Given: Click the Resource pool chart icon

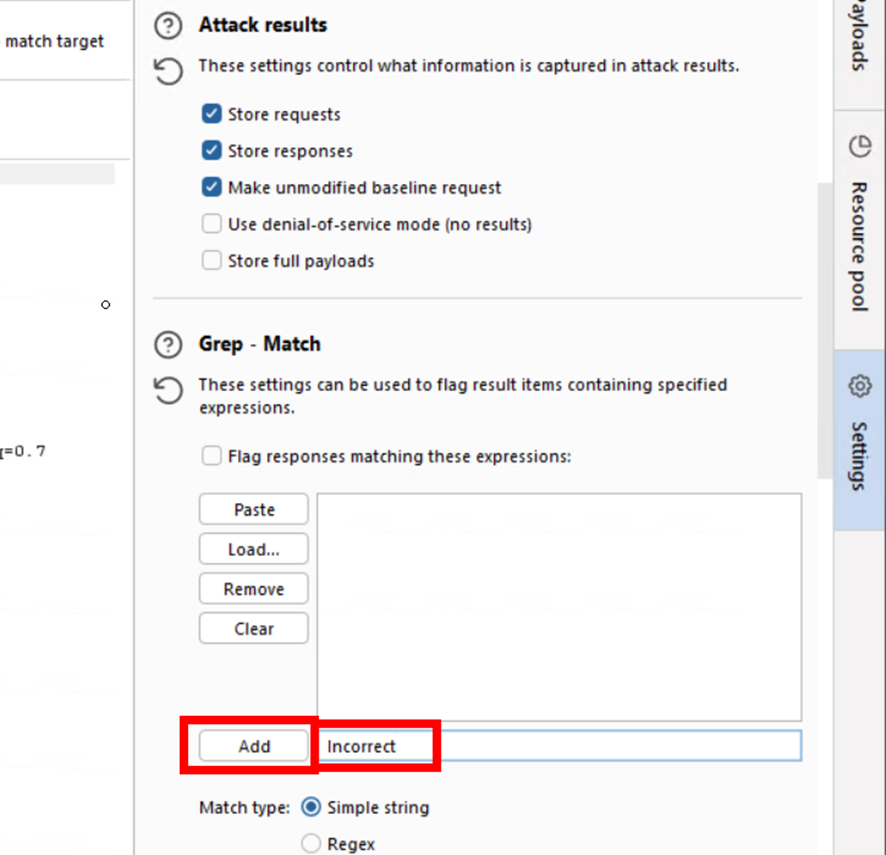Looking at the screenshot, I should (859, 146).
